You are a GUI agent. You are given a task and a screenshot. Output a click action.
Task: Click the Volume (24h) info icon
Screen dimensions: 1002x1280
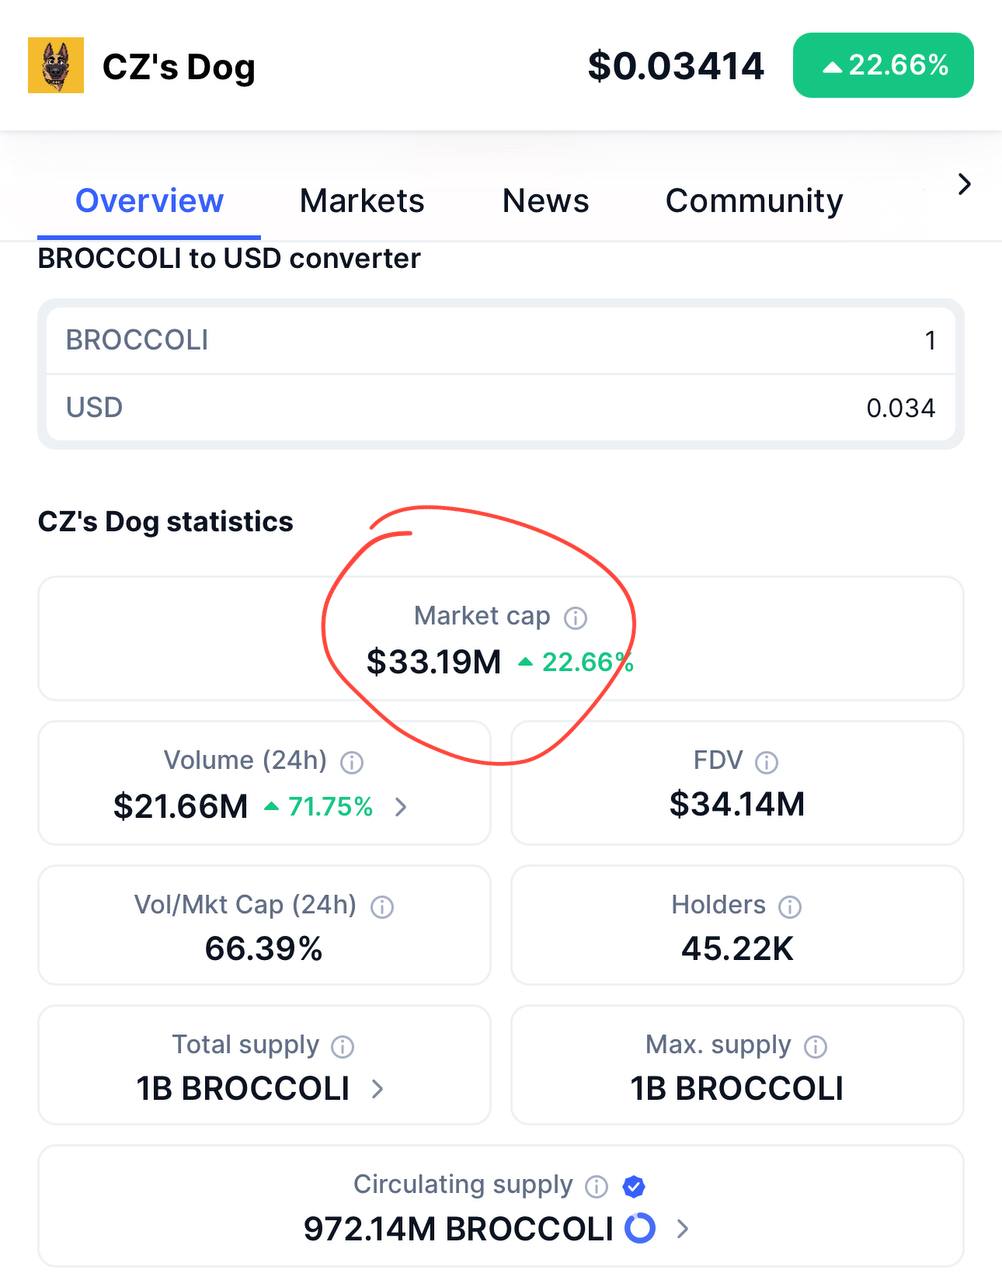[x=352, y=763]
